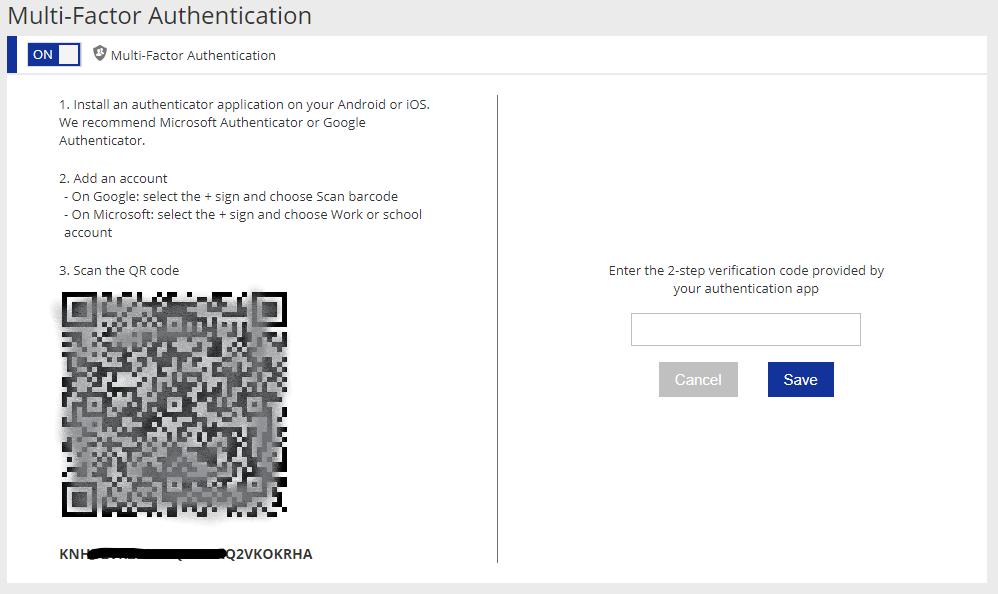Click the large Multi-Factor Authentication page heading
This screenshot has width=998, height=594.
160,16
